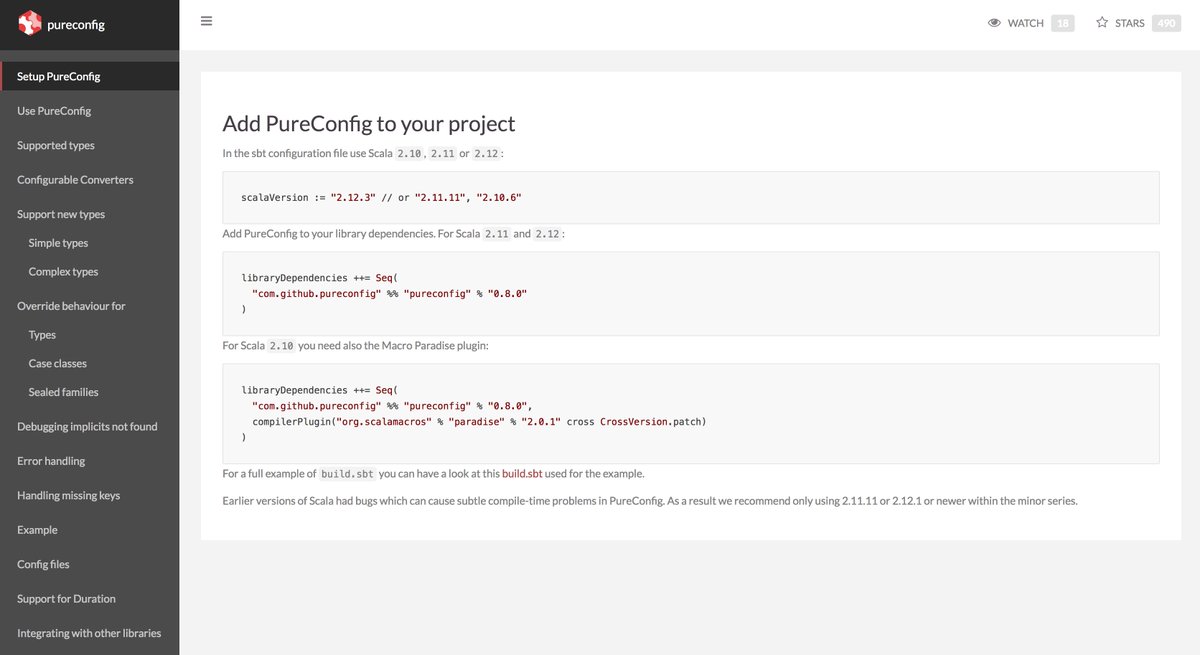The image size is (1200, 655).
Task: Toggle the sidebar hamburger menu icon
Action: click(x=206, y=21)
